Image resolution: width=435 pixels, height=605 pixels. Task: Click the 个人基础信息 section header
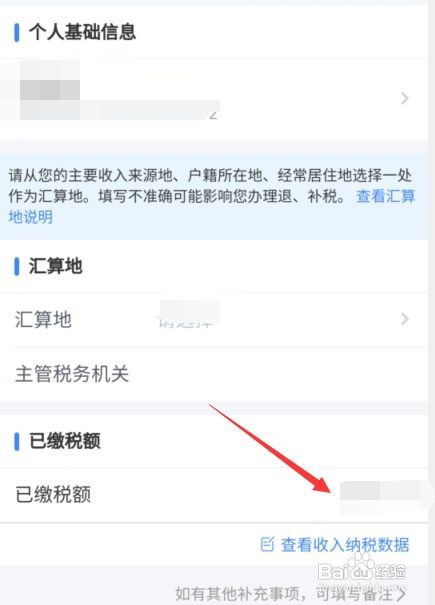tap(83, 32)
